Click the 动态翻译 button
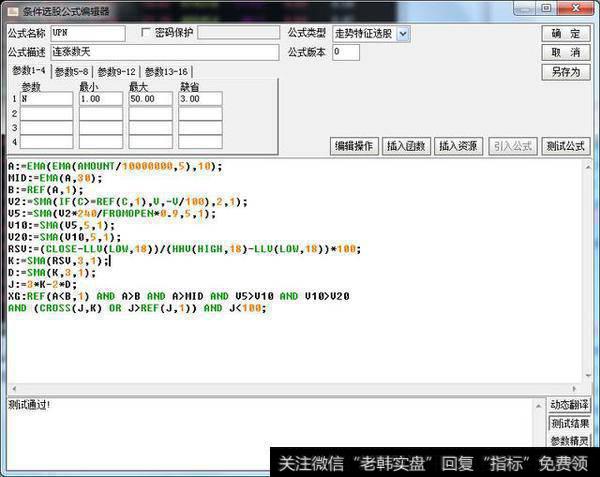Screen dimensions: 600x477 point(569,405)
